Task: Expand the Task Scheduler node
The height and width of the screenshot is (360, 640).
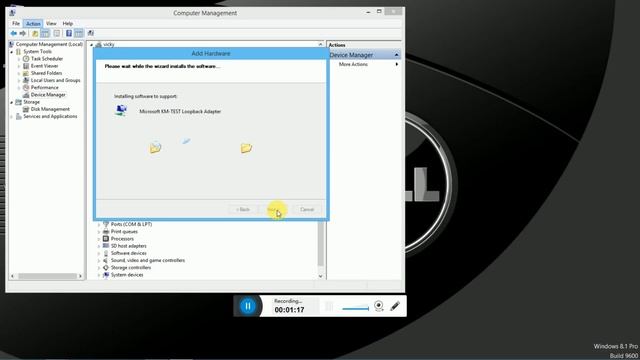Action: click(19, 59)
